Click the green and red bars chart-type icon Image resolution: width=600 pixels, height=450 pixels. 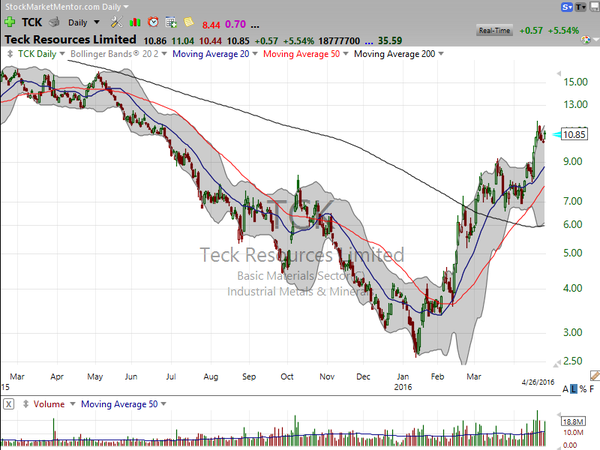pos(135,23)
